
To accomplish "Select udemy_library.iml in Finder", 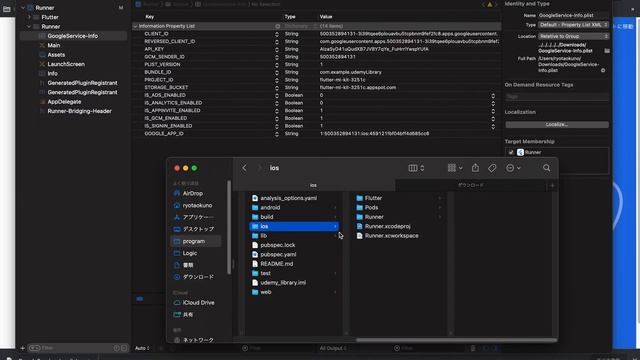I will [283, 282].
